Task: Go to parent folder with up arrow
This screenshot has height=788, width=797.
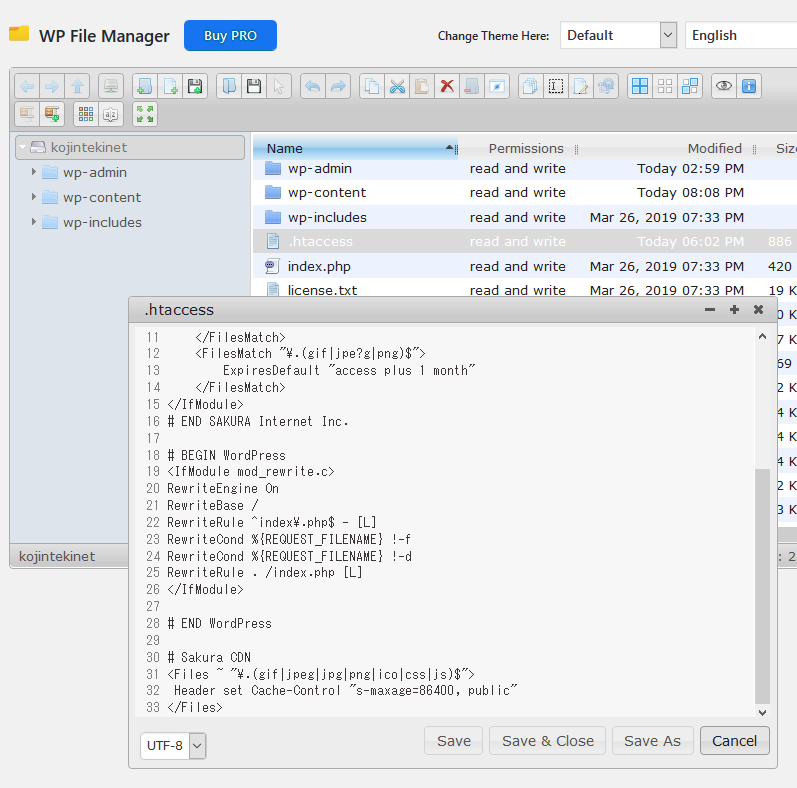Action: (77, 86)
